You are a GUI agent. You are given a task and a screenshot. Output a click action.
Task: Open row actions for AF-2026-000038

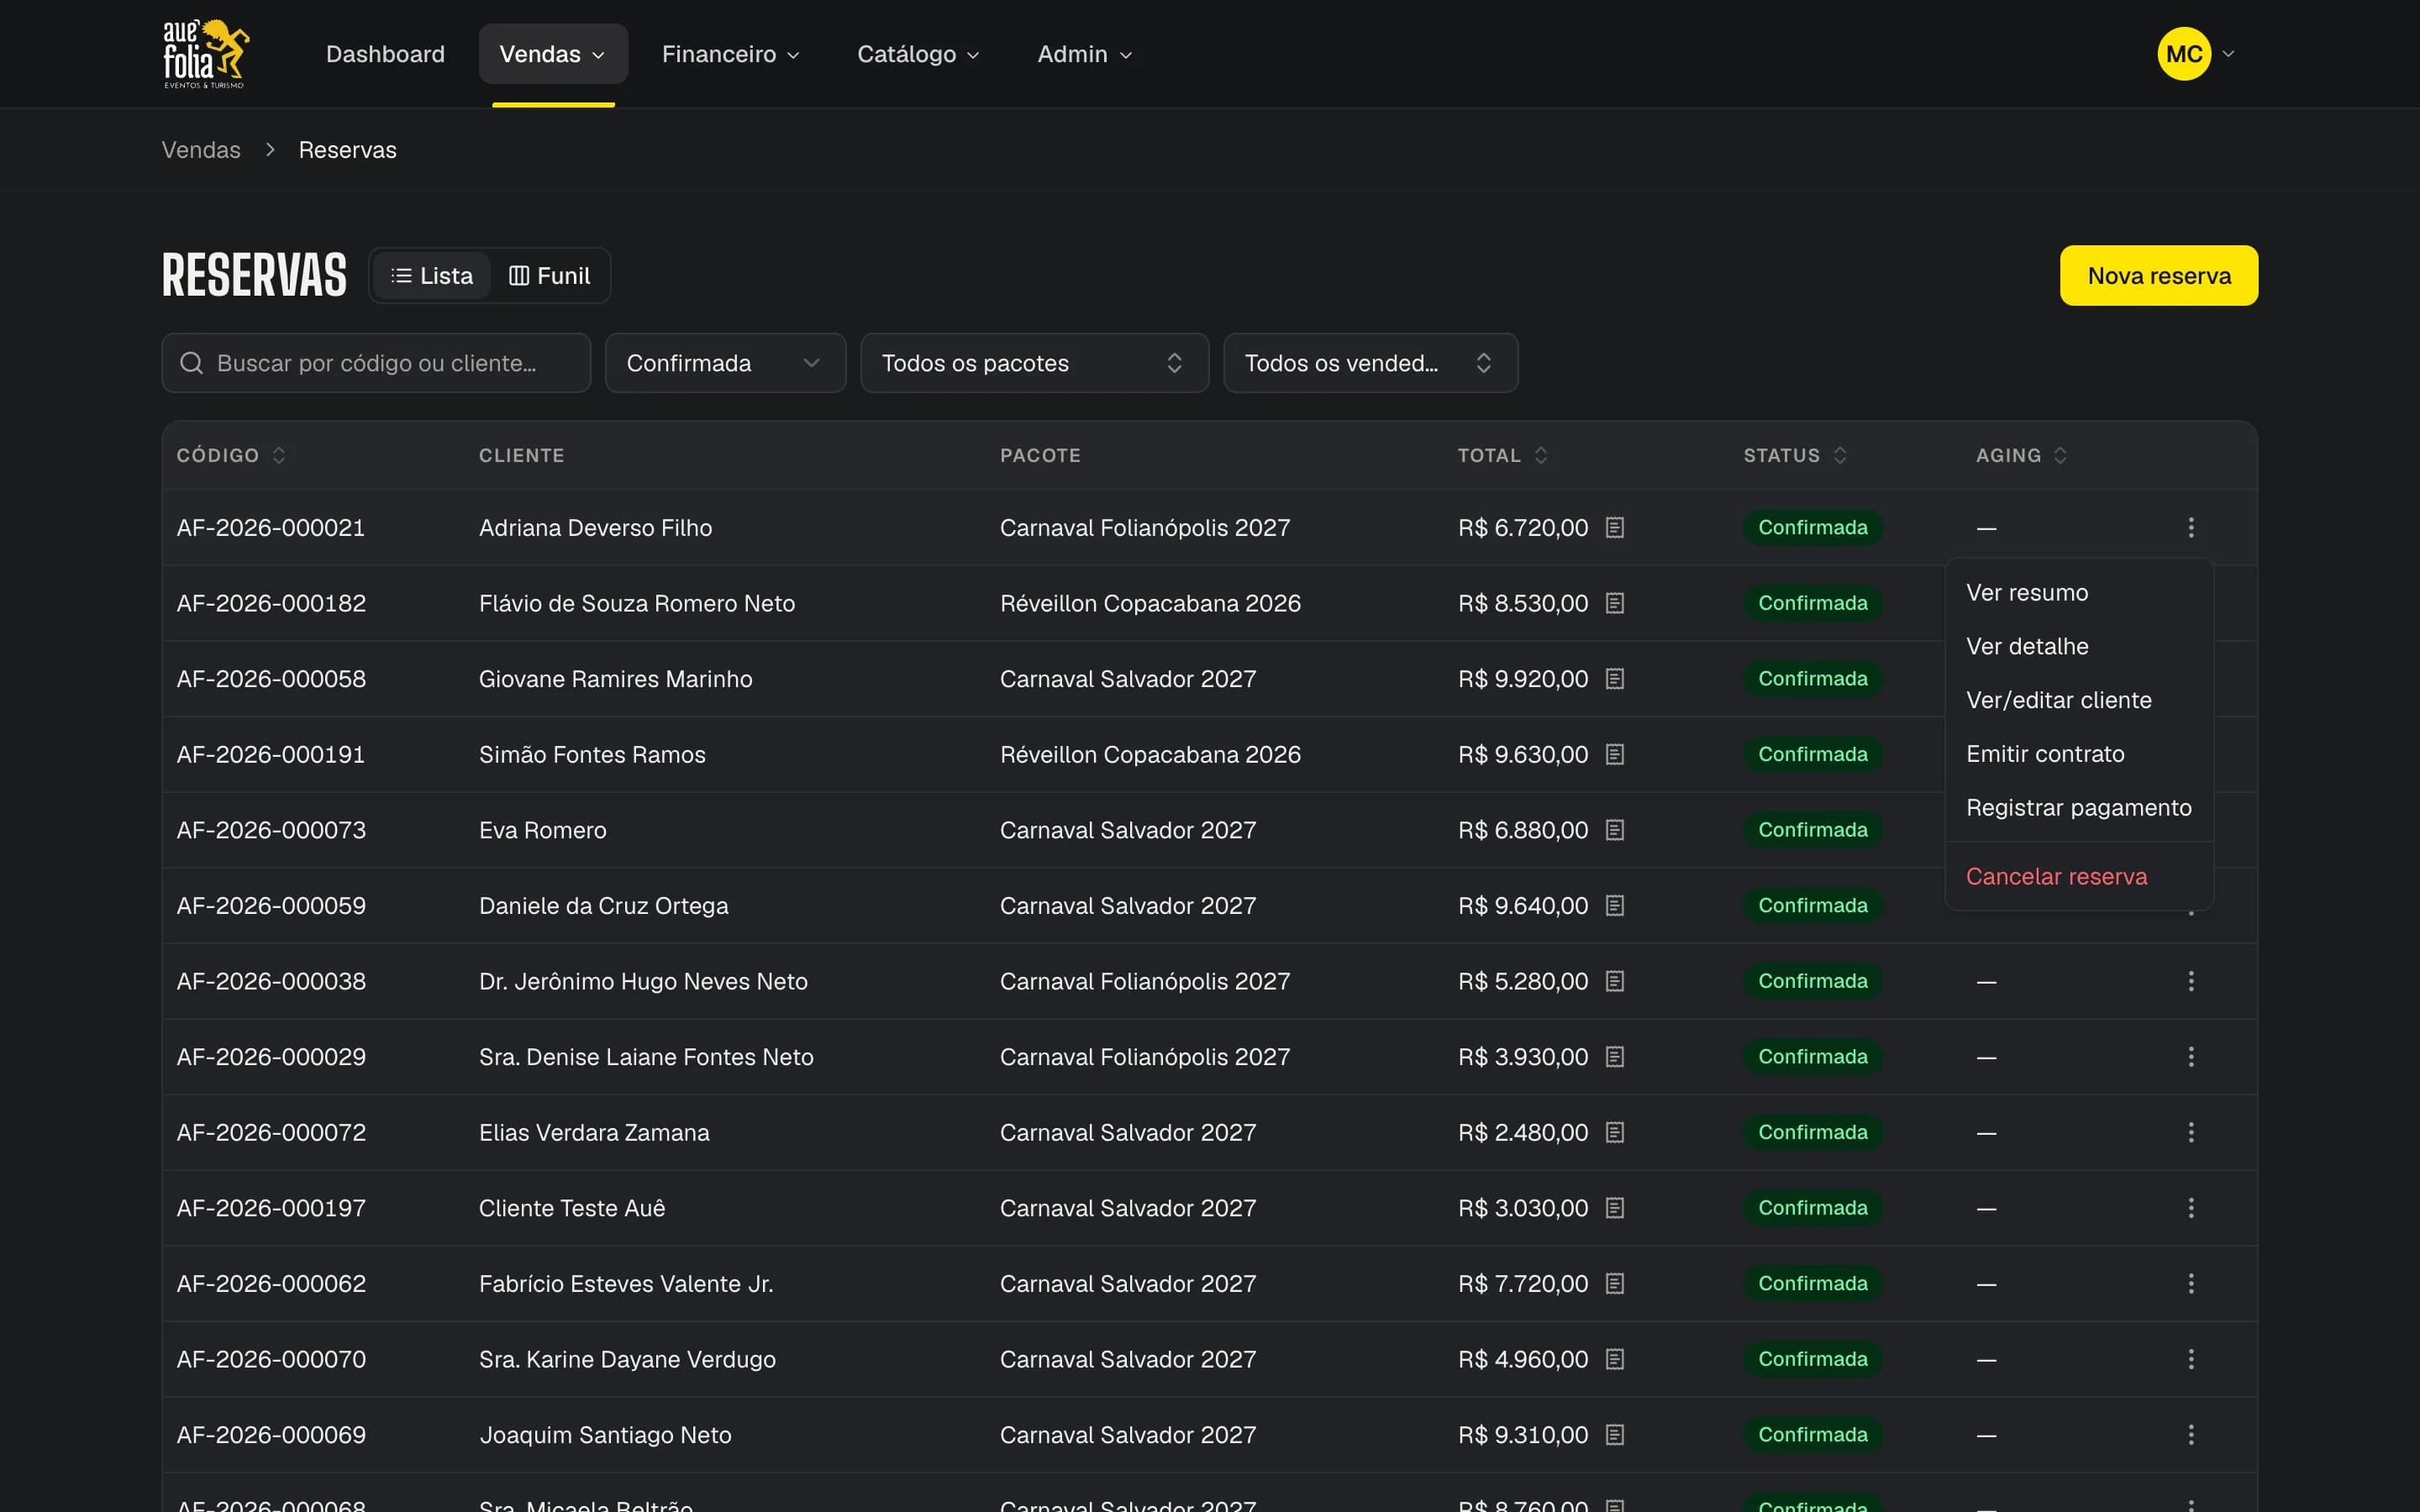pos(2190,981)
